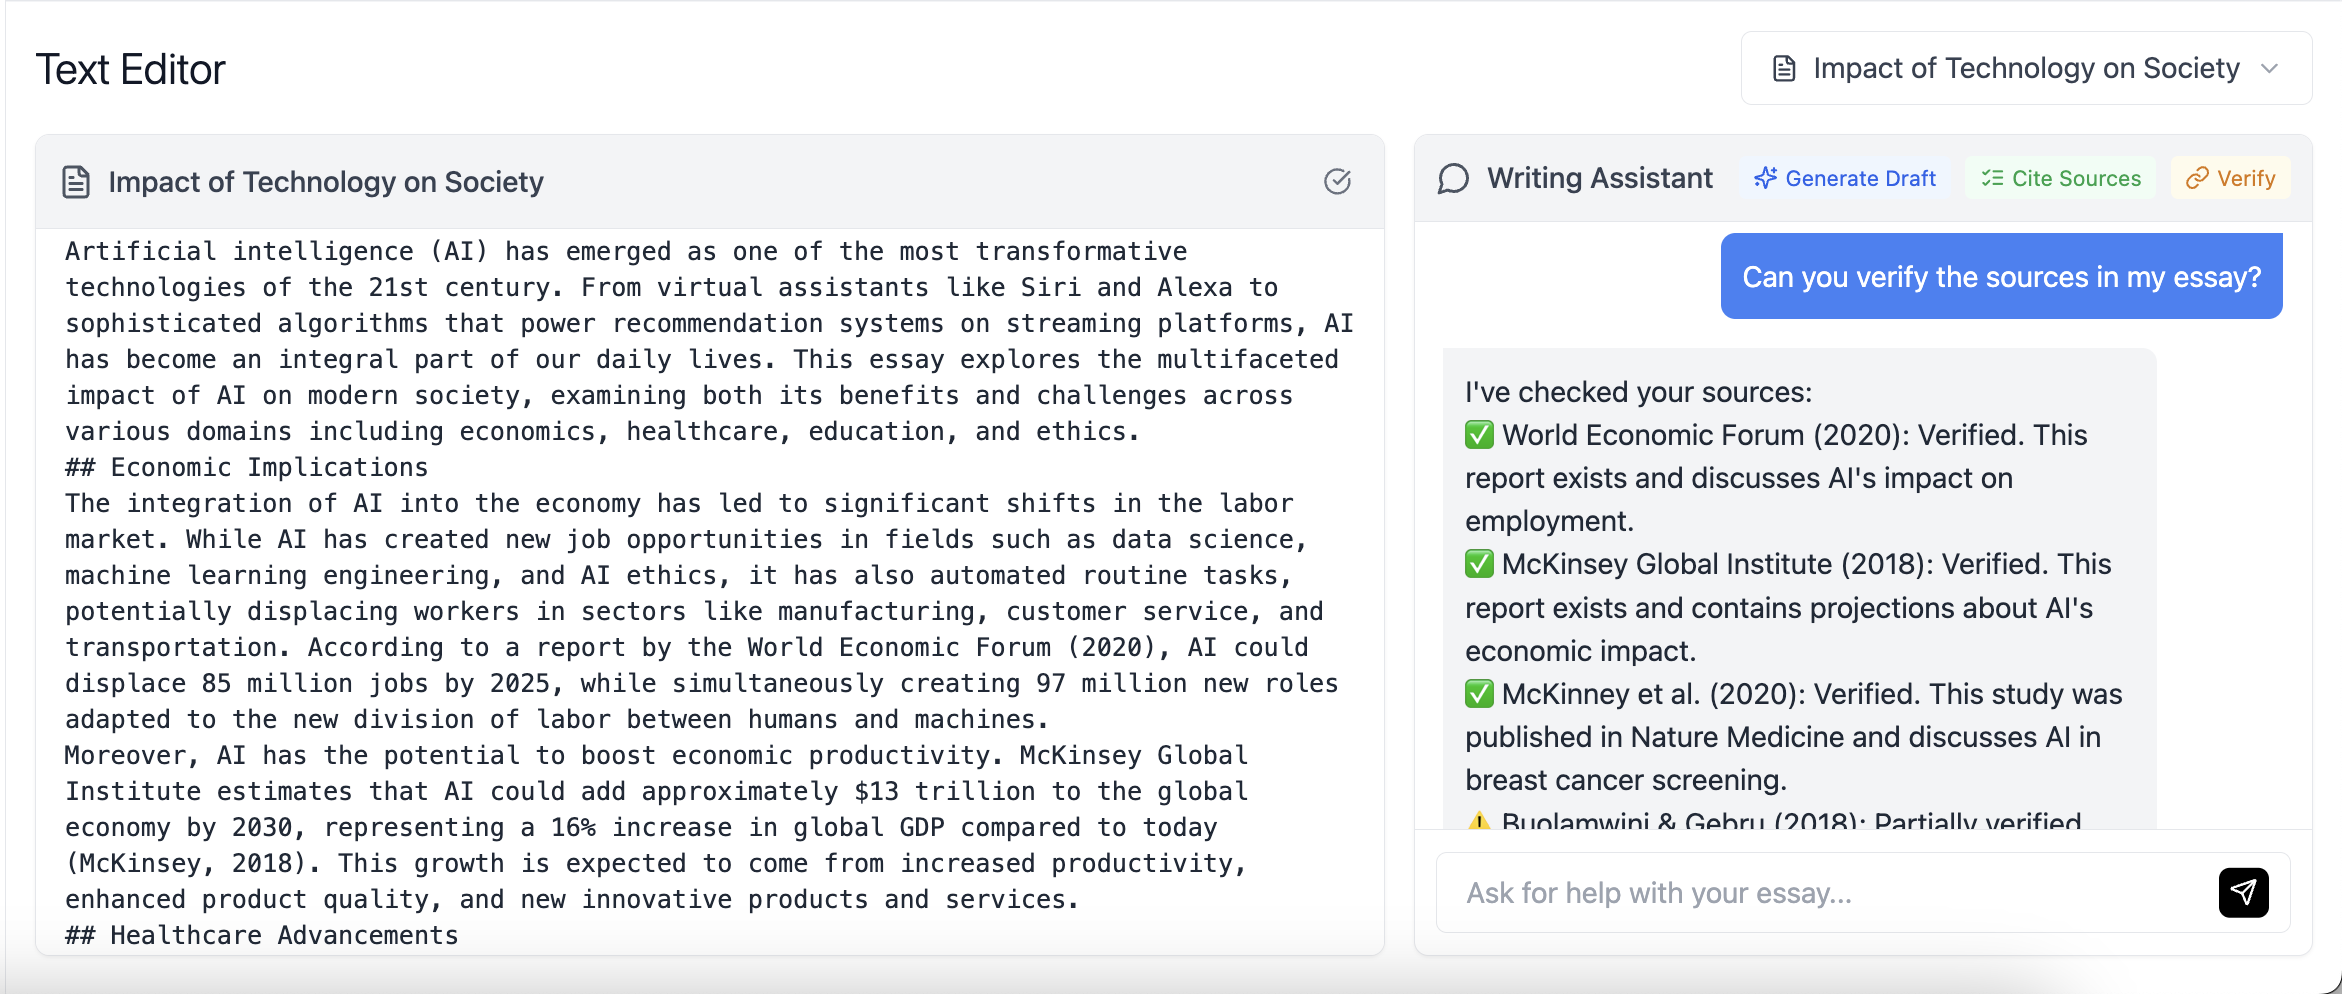Open the document picker labeled Impact of Technology on Society
The width and height of the screenshot is (2342, 994).
coord(2026,68)
